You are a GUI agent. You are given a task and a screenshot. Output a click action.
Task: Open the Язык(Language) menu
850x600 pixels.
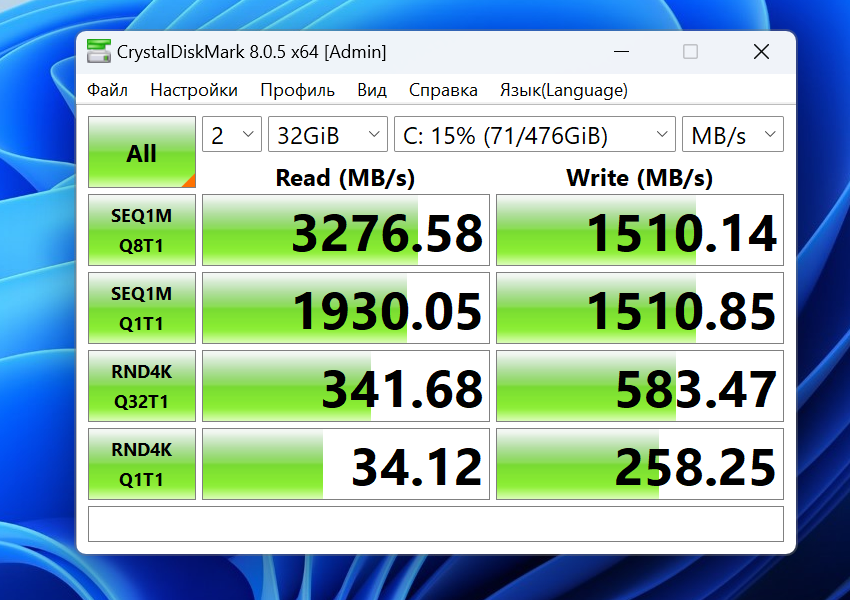point(564,90)
